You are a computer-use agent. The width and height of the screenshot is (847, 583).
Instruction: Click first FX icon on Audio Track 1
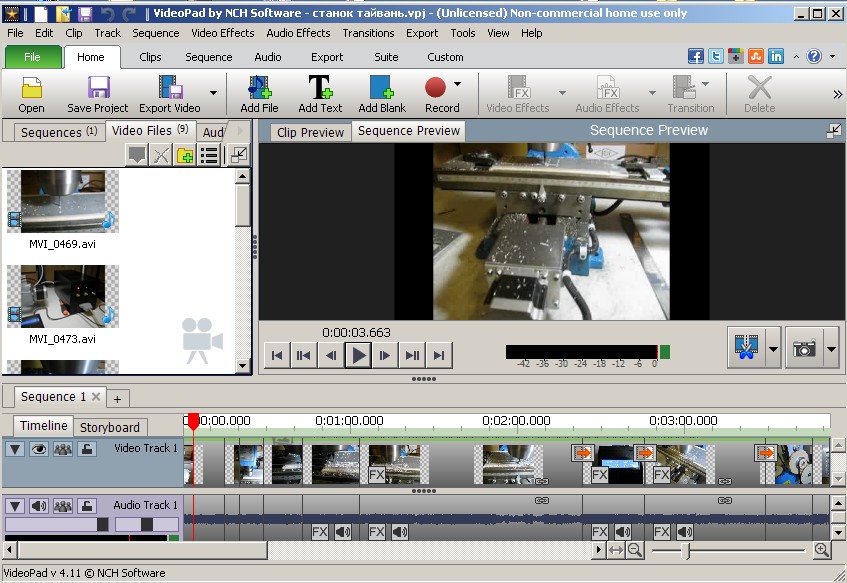pos(320,532)
